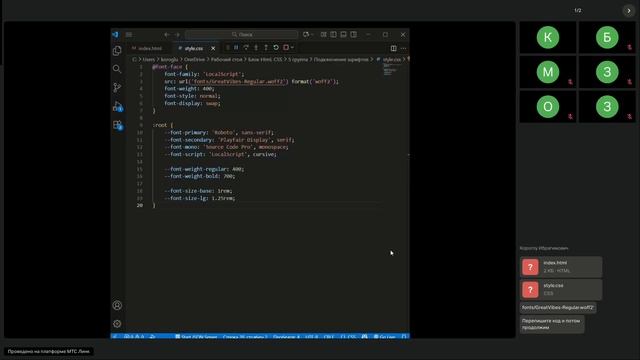Select participant tile with letter К
Image resolution: width=640 pixels, height=360 pixels.
click(x=548, y=37)
